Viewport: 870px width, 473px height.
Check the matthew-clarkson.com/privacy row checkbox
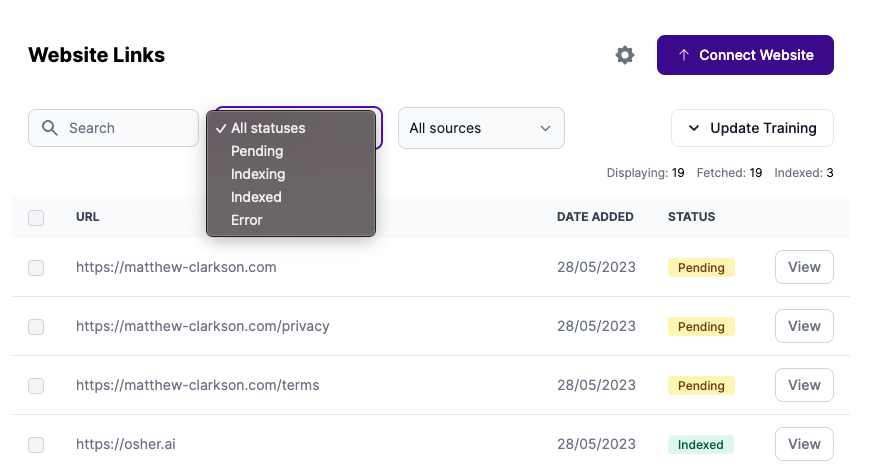click(x=36, y=326)
